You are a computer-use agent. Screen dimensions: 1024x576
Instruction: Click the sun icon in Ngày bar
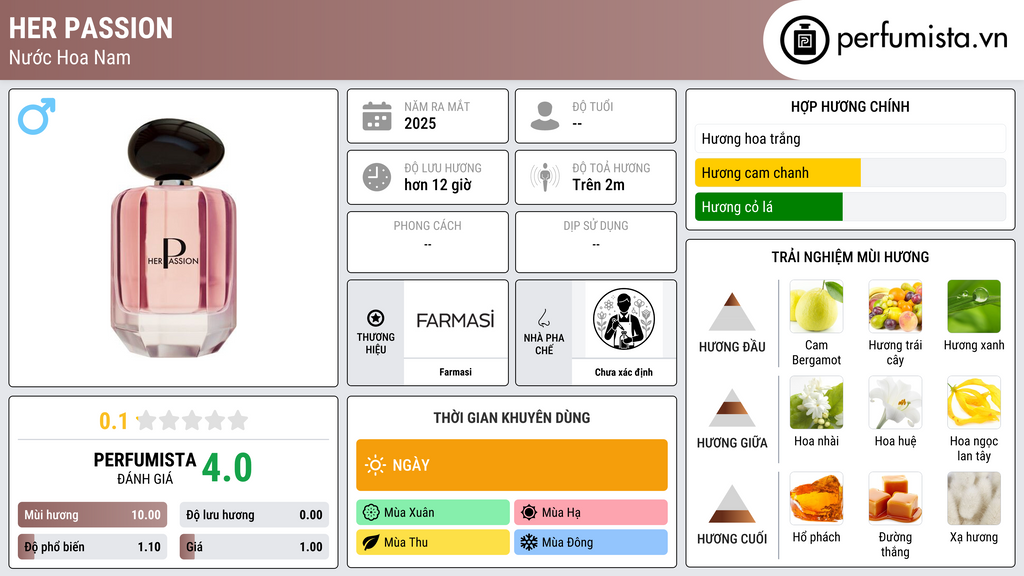375,465
